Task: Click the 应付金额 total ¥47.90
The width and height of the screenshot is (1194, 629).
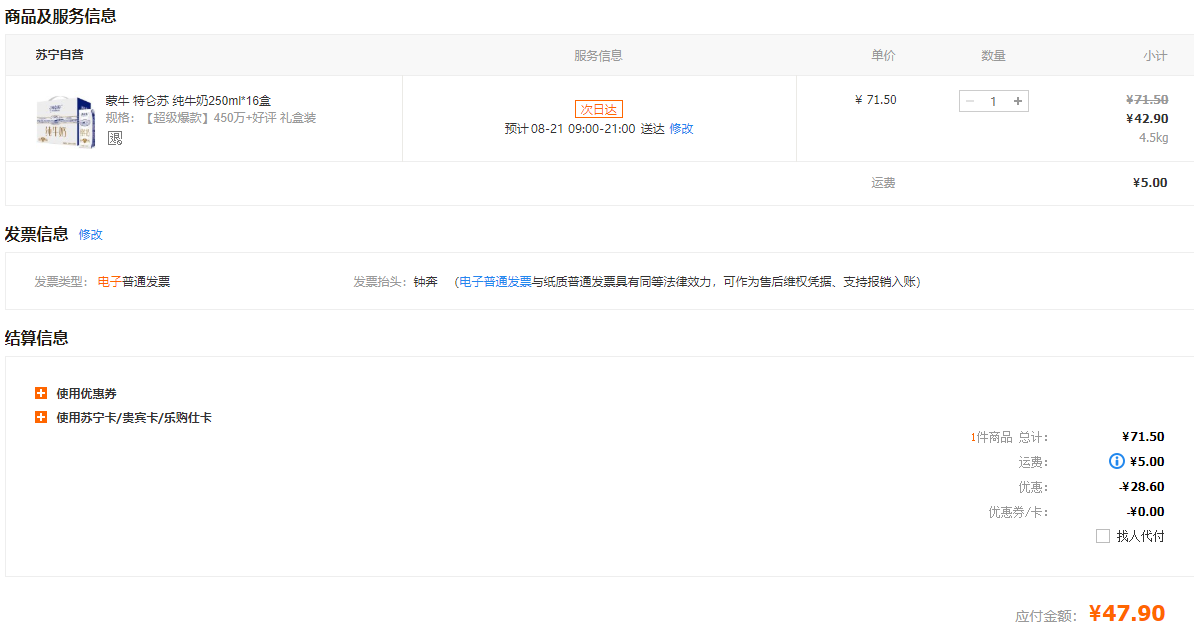Action: coord(1127,613)
